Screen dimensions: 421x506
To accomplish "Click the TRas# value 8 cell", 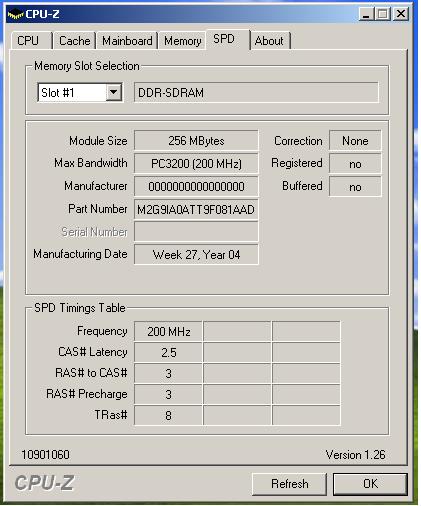I will (168, 415).
